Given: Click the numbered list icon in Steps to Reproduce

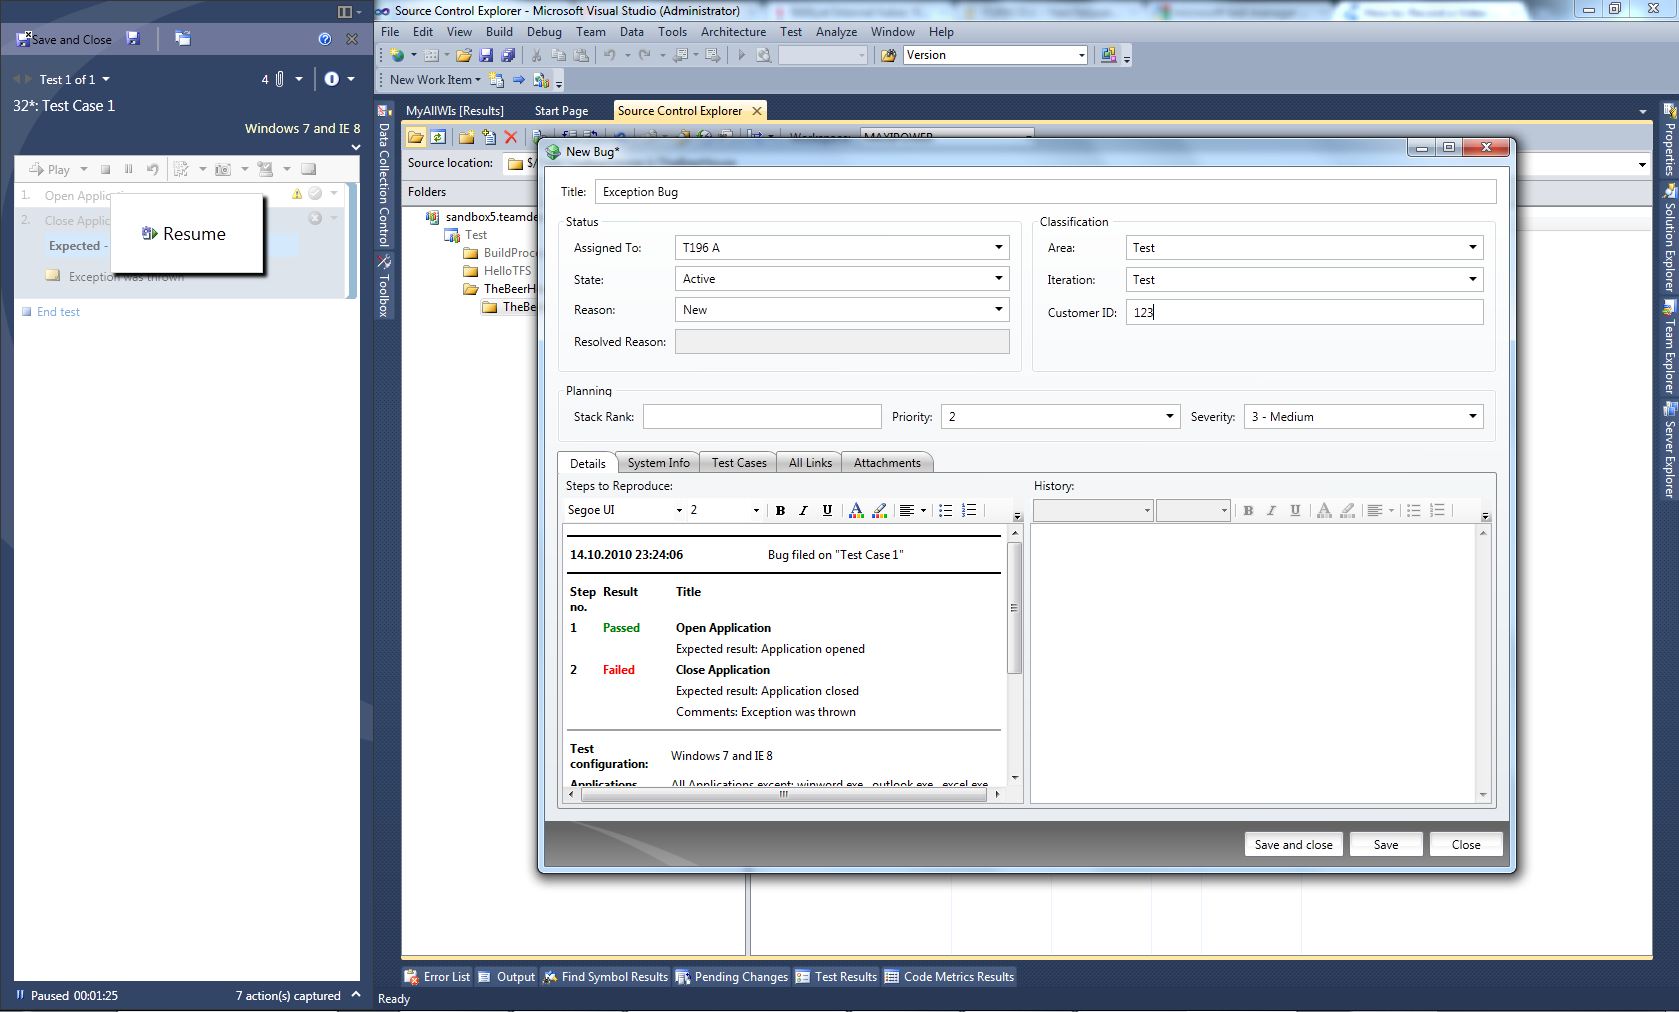Looking at the screenshot, I should coord(969,510).
